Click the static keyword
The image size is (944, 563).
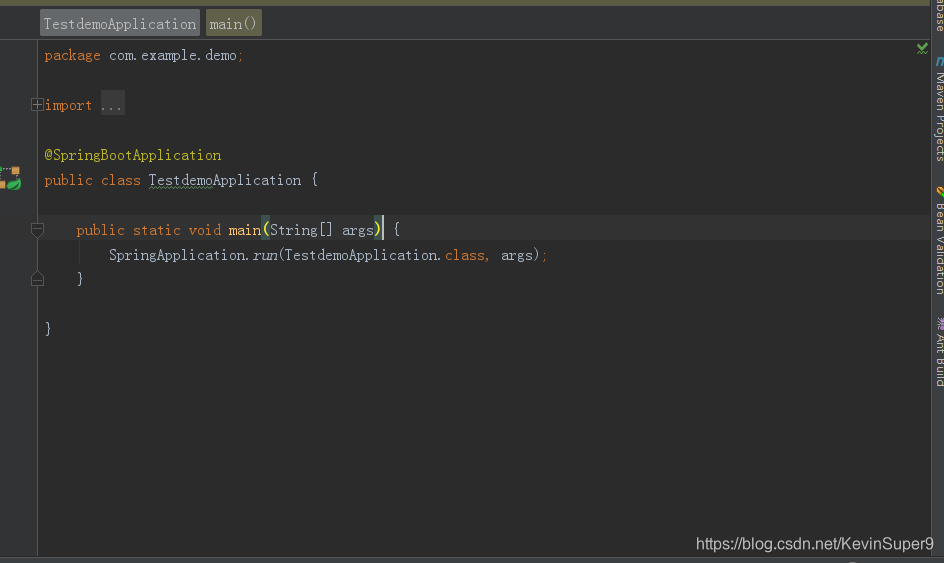157,230
